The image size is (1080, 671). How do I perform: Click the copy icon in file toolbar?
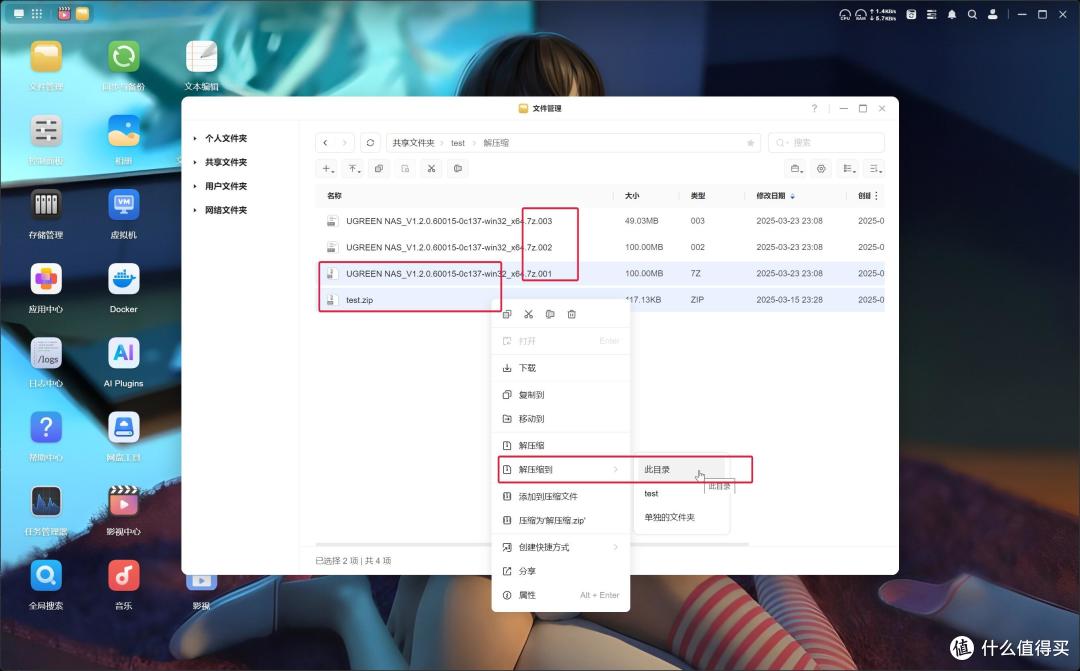click(379, 169)
